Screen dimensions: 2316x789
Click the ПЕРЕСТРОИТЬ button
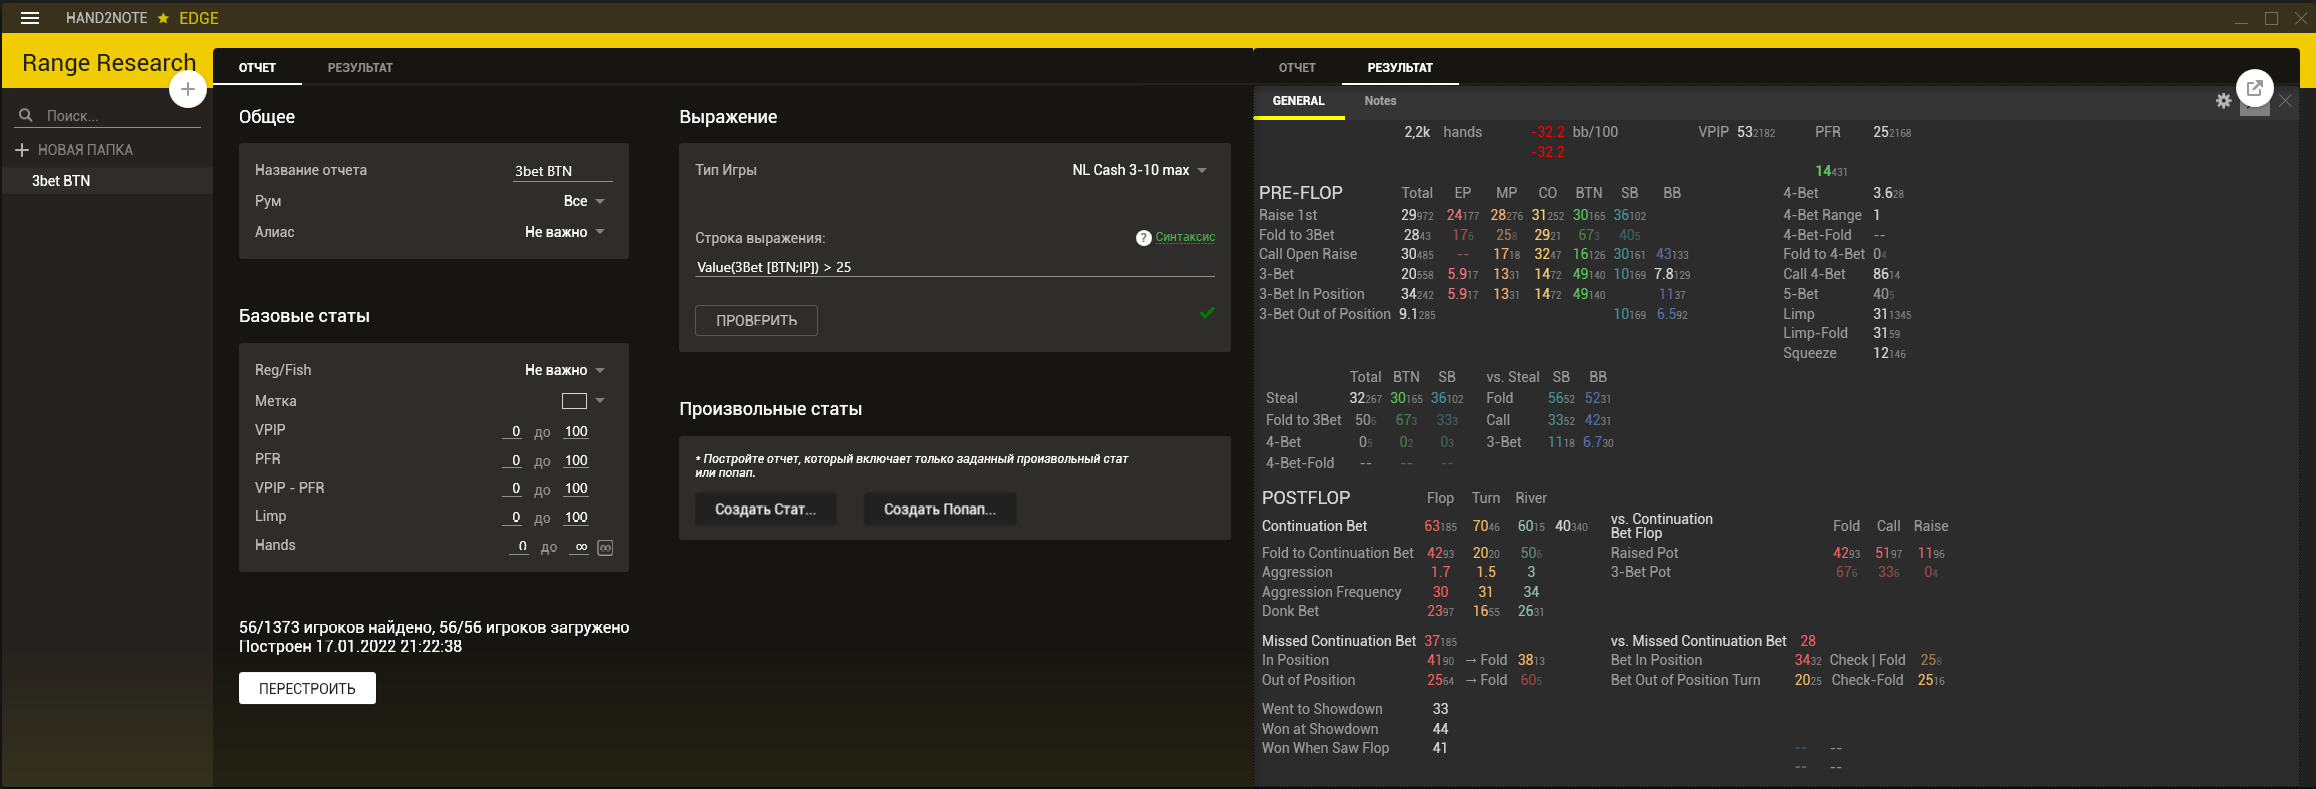tap(307, 688)
